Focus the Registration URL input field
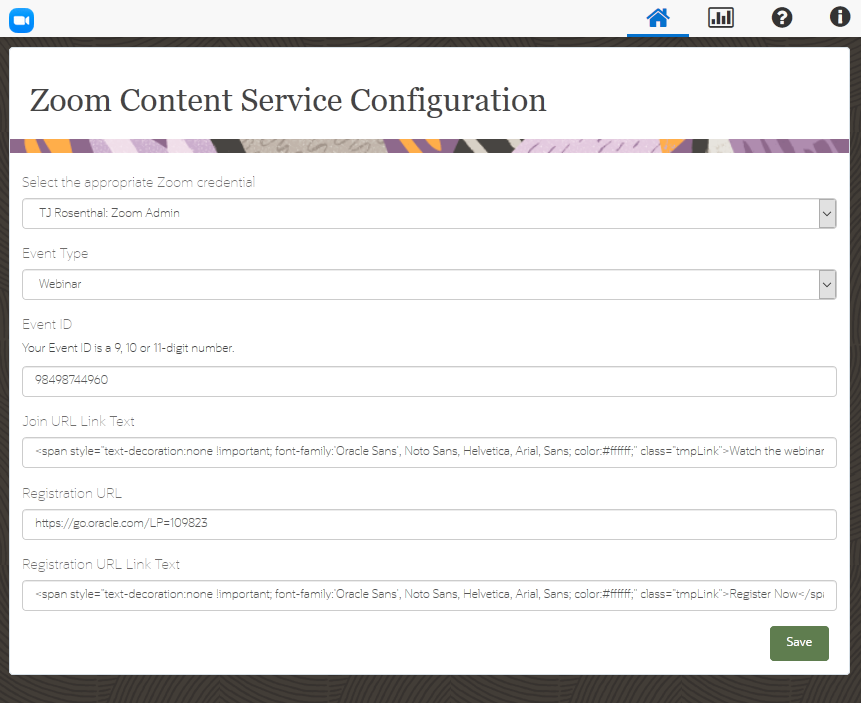This screenshot has height=703, width=861. click(x=429, y=525)
